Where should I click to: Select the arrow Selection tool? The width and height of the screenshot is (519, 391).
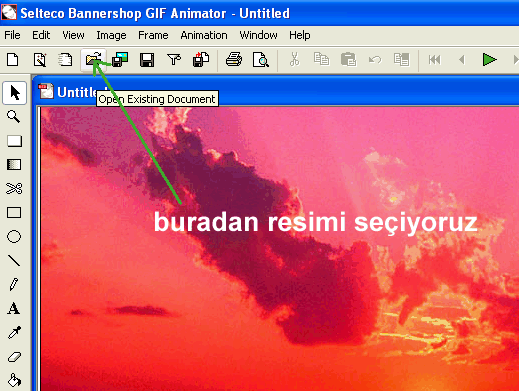pyautogui.click(x=14, y=93)
